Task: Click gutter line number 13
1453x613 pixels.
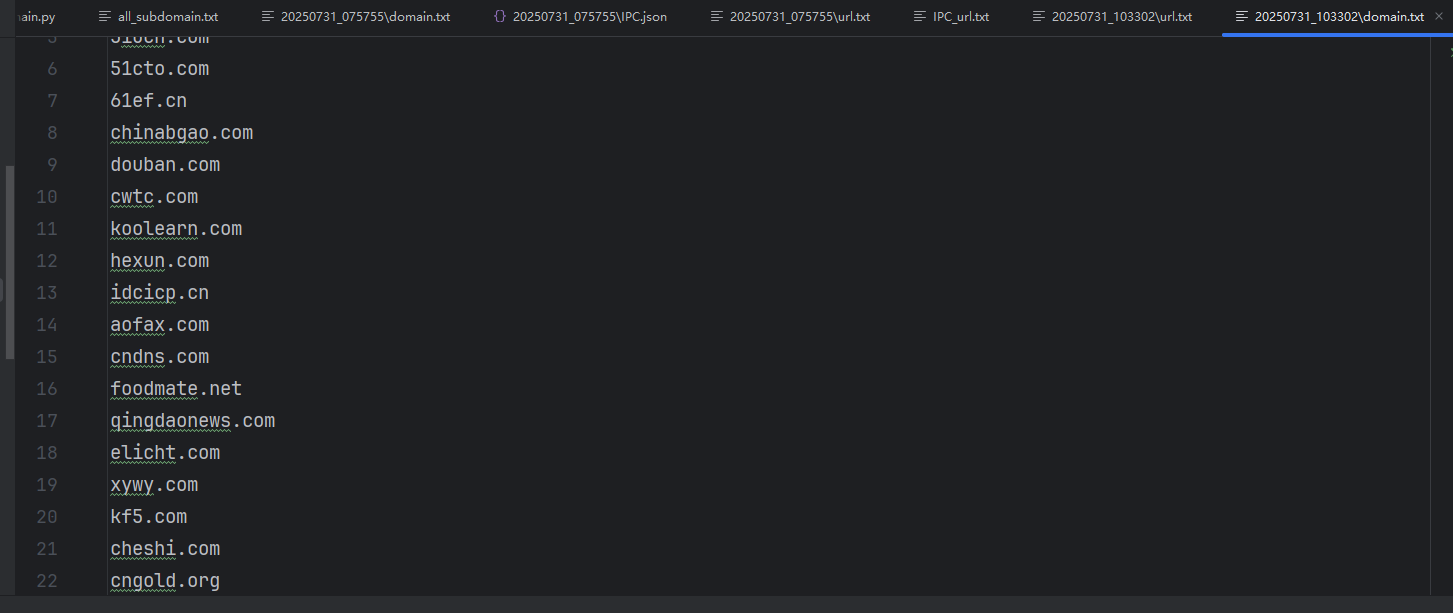Action: click(47, 293)
